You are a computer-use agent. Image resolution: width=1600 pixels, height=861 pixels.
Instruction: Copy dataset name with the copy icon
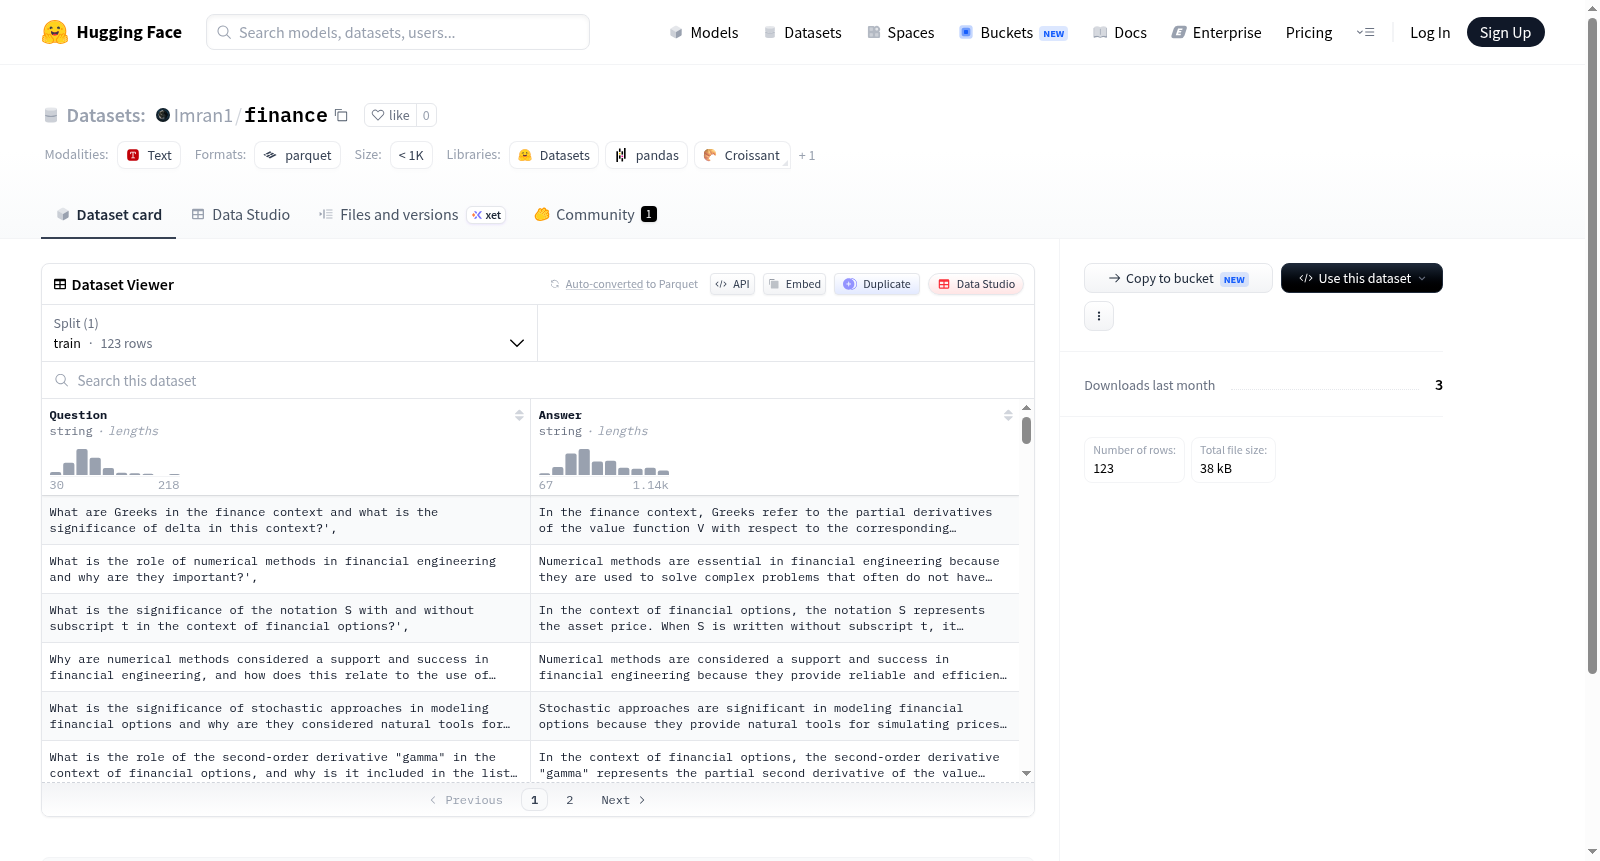[341, 115]
